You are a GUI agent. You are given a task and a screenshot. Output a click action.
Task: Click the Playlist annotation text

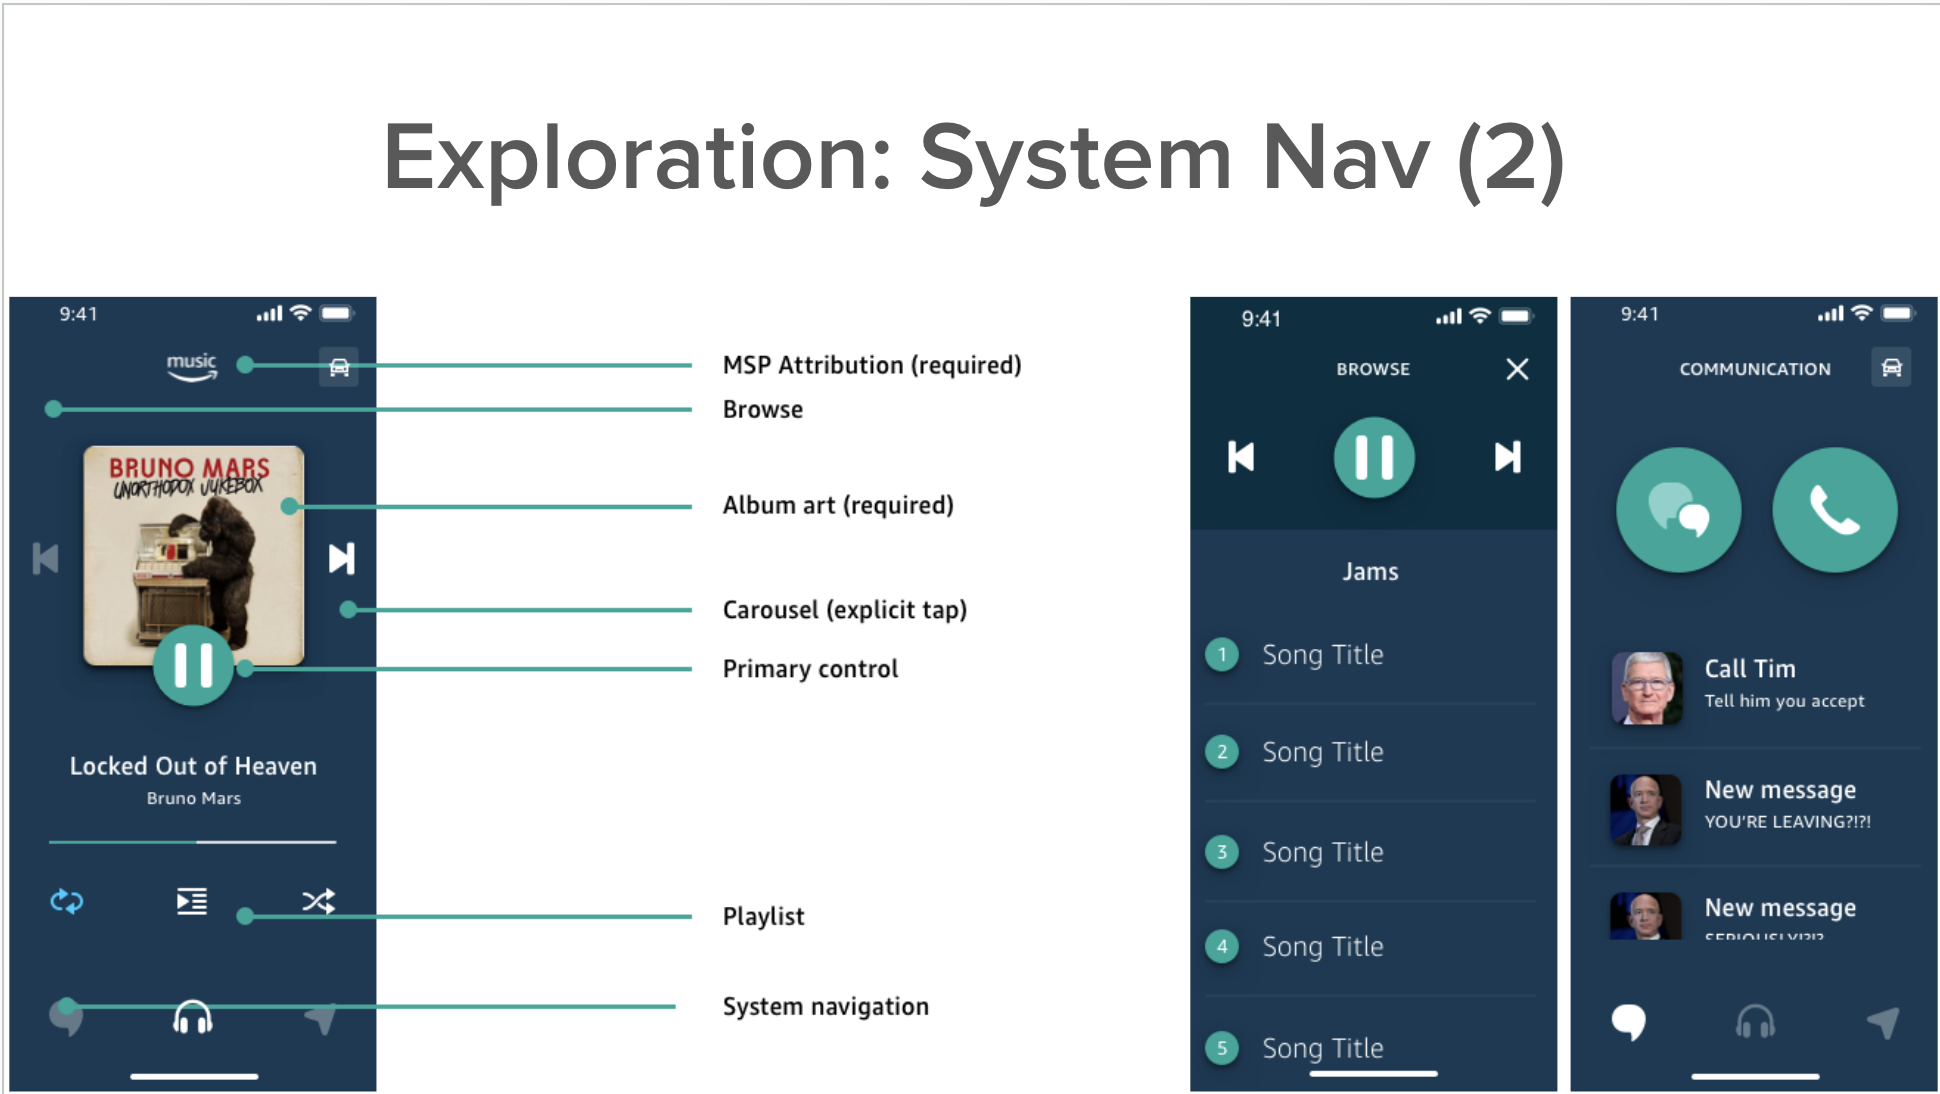[764, 916]
